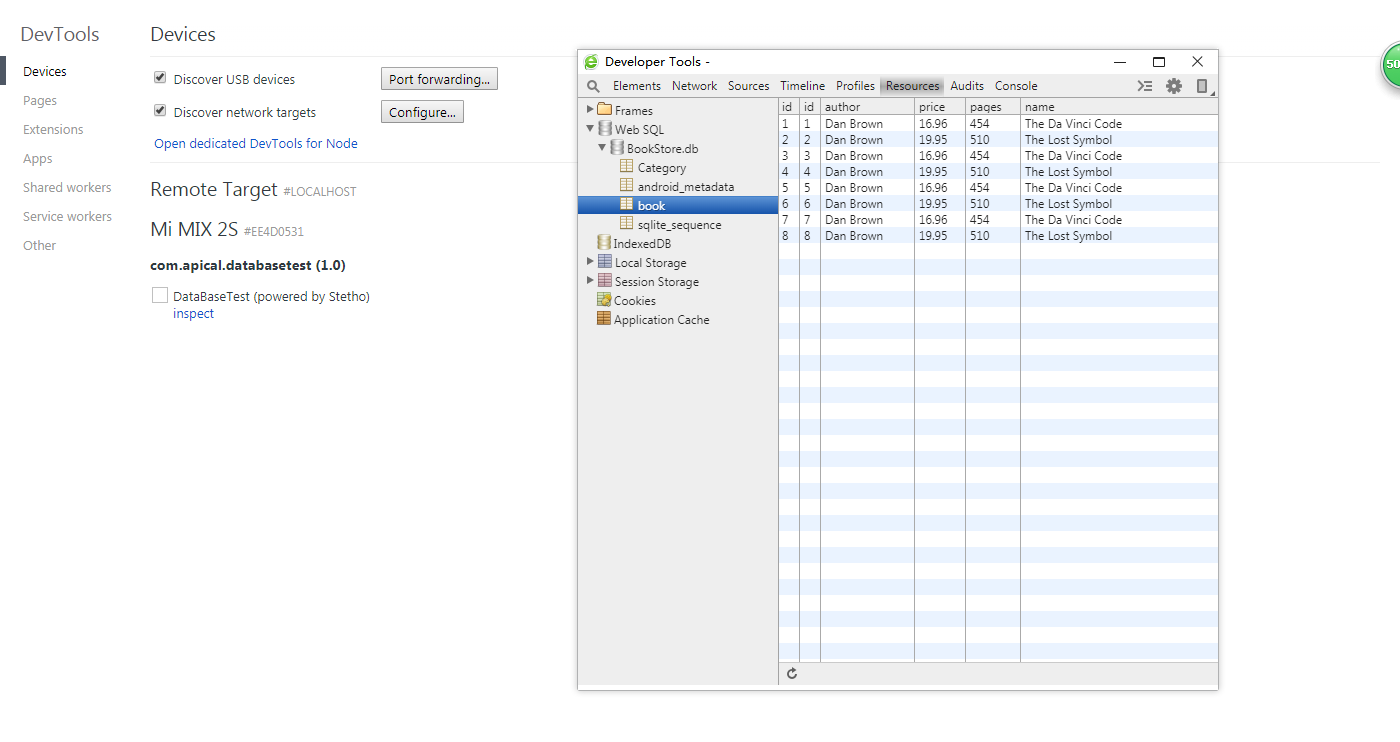
Task: Click the Category table icon
Action: pyautogui.click(x=627, y=167)
